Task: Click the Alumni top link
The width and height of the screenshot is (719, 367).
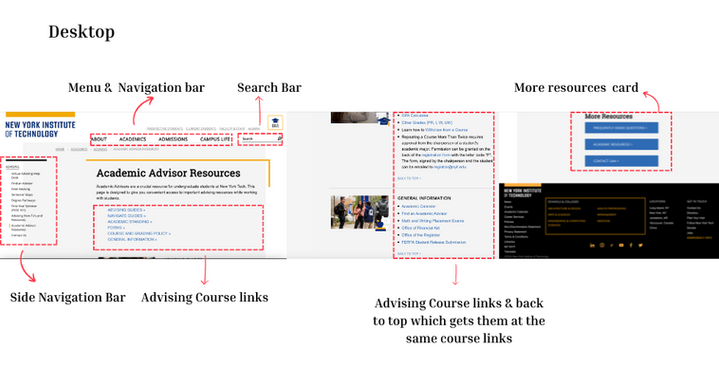Action: tap(254, 129)
